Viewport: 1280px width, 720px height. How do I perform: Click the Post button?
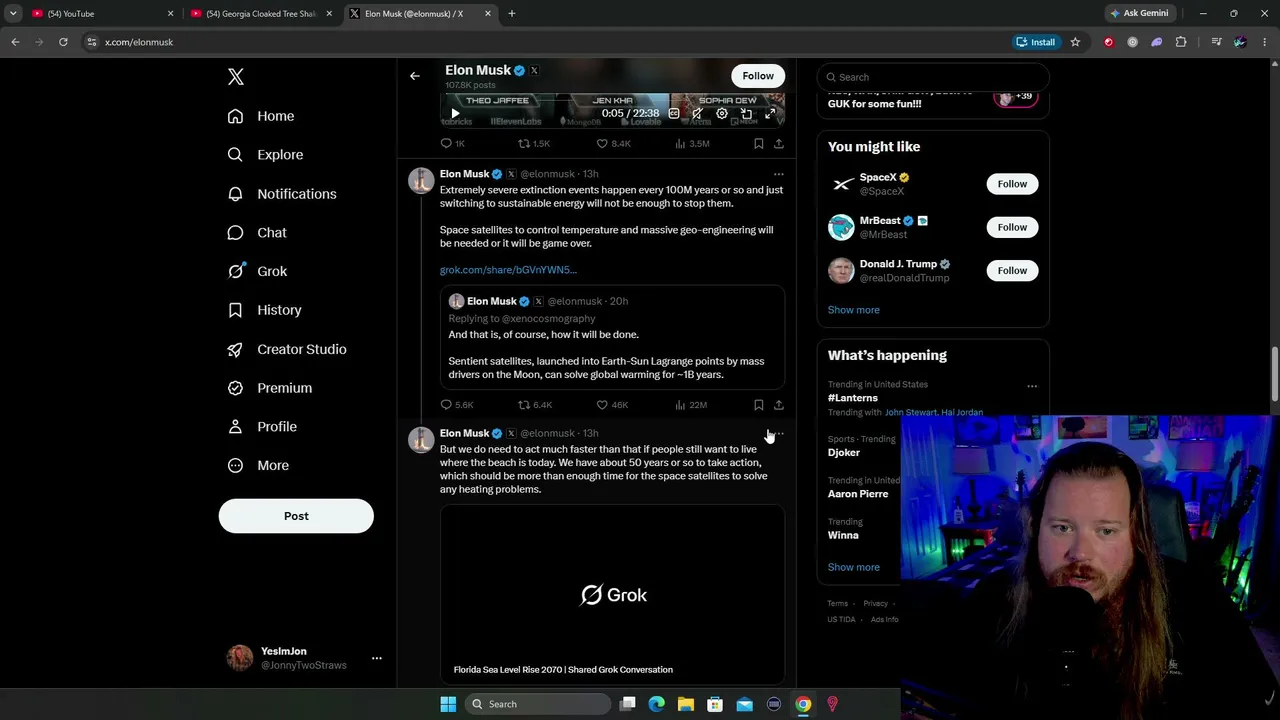pos(296,516)
